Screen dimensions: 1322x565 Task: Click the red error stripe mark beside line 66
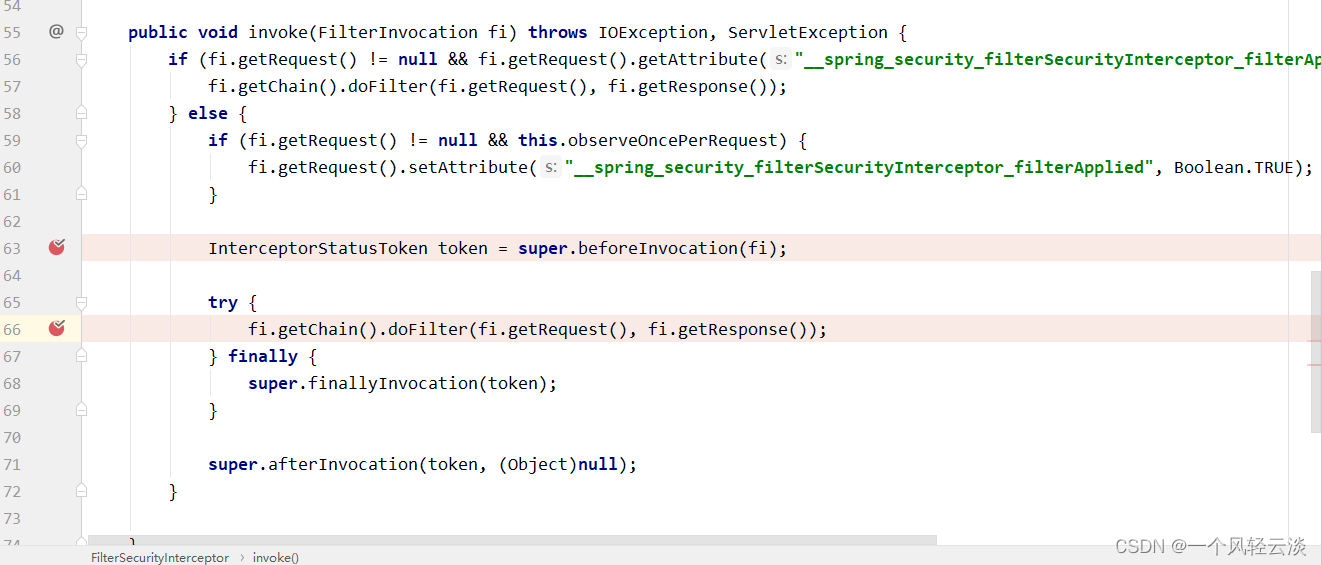1314,341
